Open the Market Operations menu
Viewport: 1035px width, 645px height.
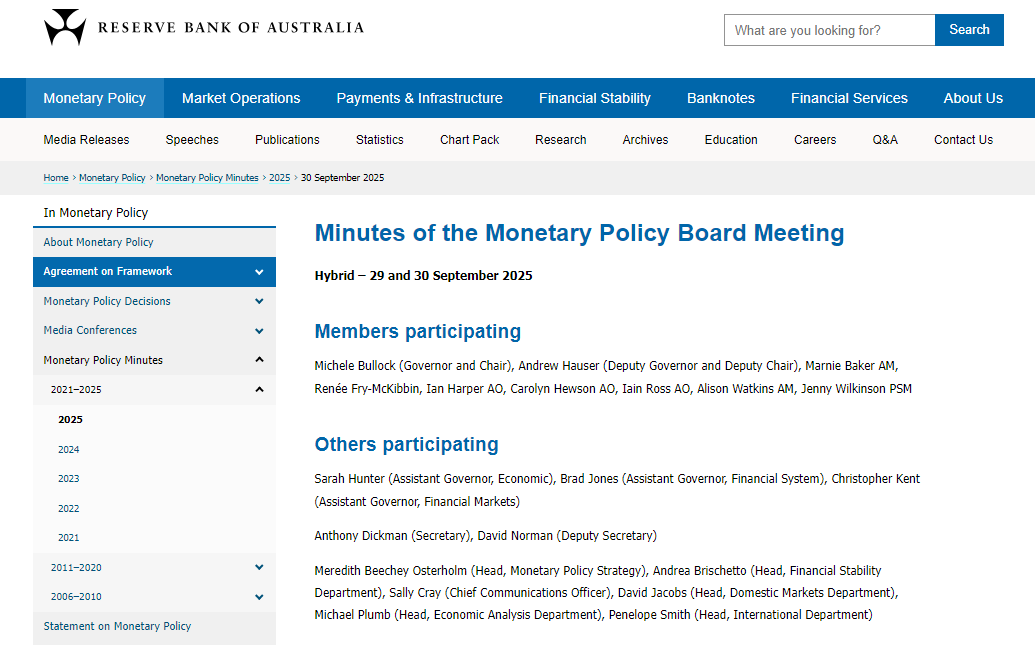pyautogui.click(x=241, y=98)
